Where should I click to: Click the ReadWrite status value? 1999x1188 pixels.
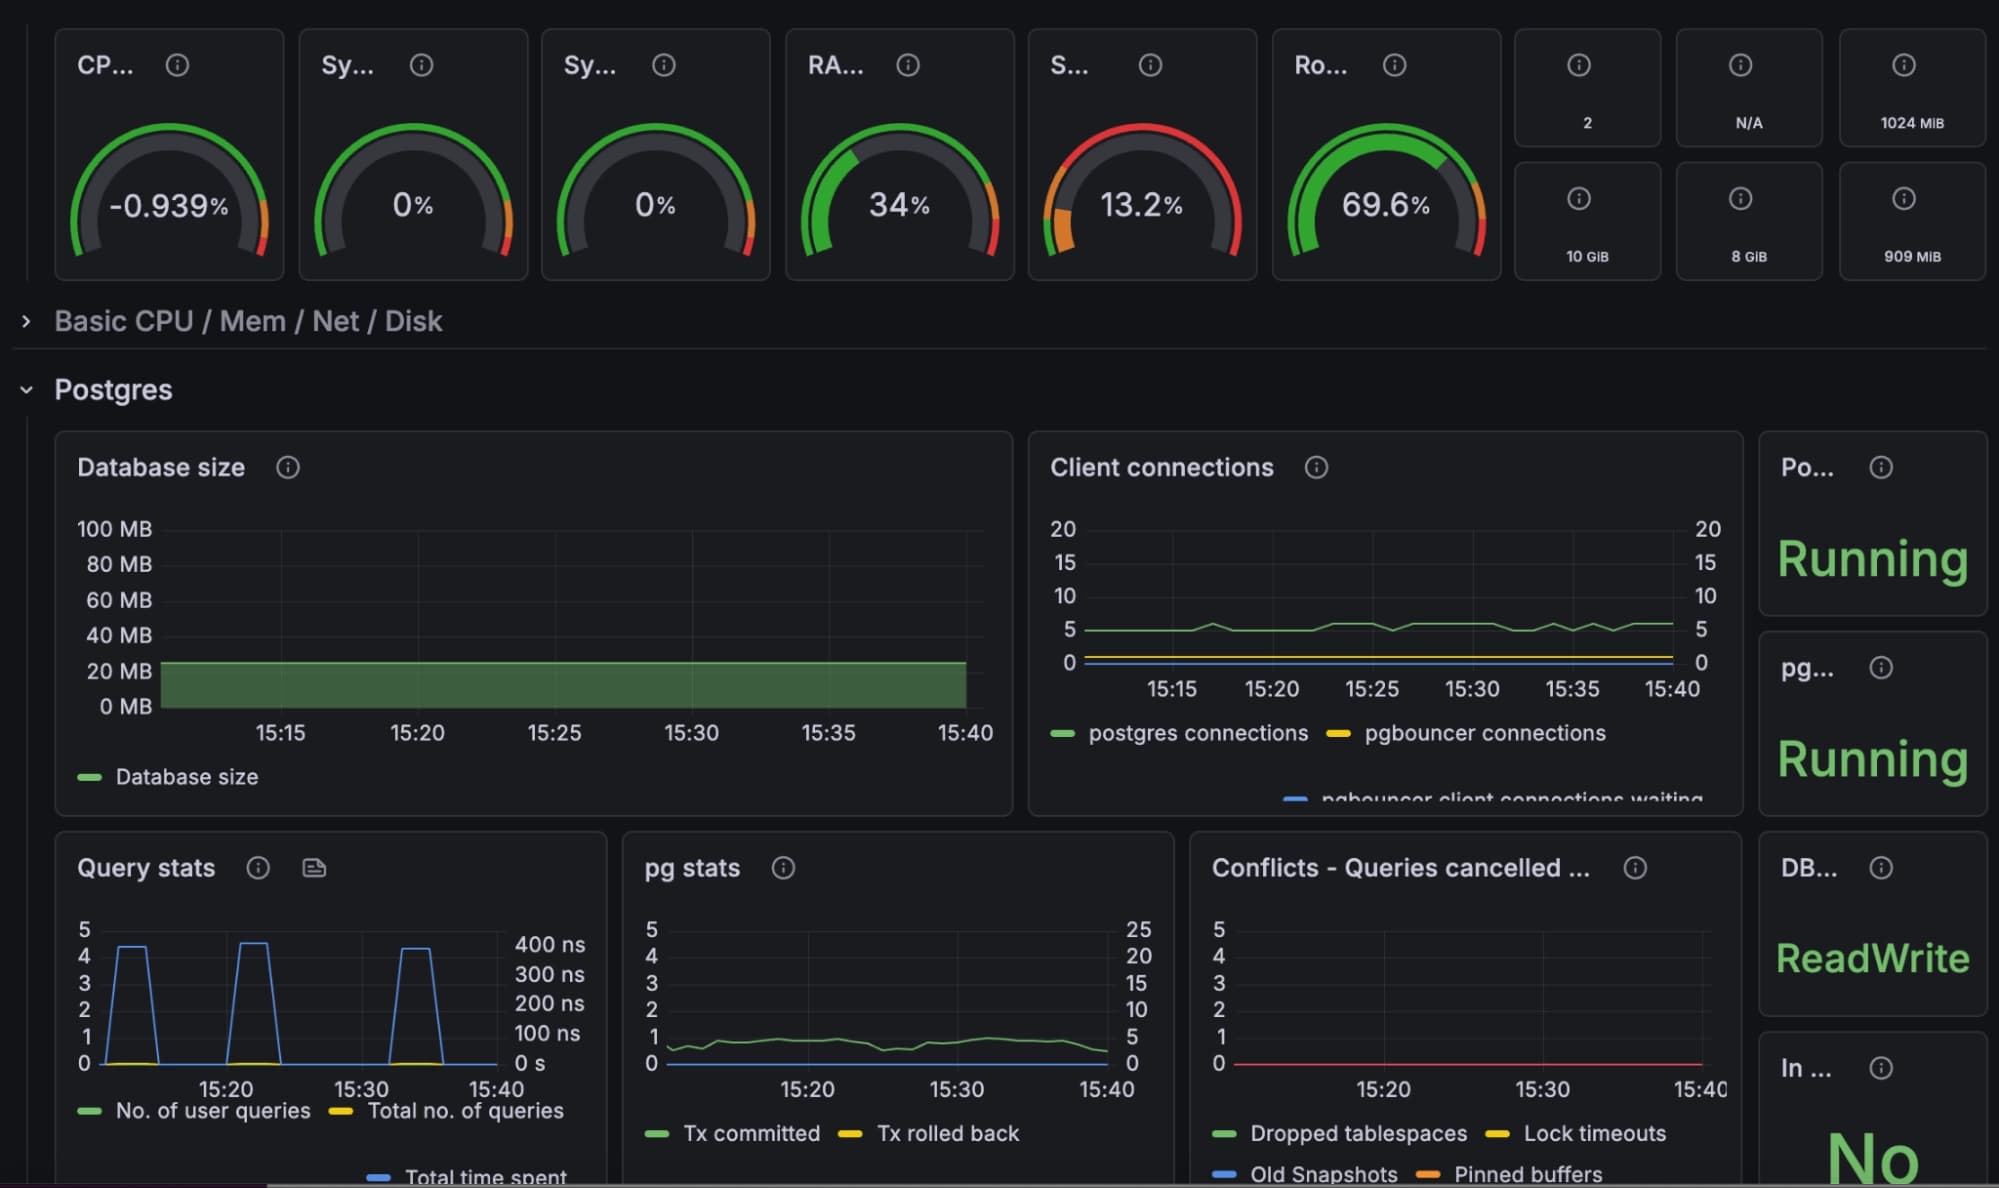(1873, 958)
